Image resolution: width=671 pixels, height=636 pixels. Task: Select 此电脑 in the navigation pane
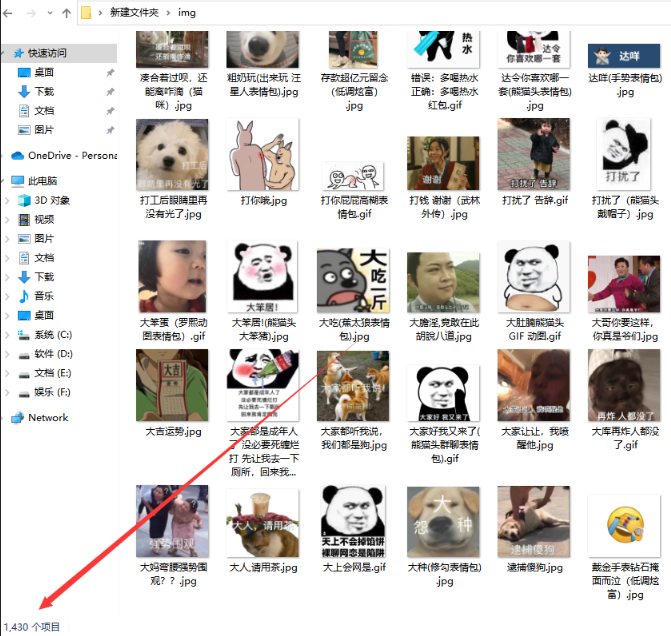34,181
